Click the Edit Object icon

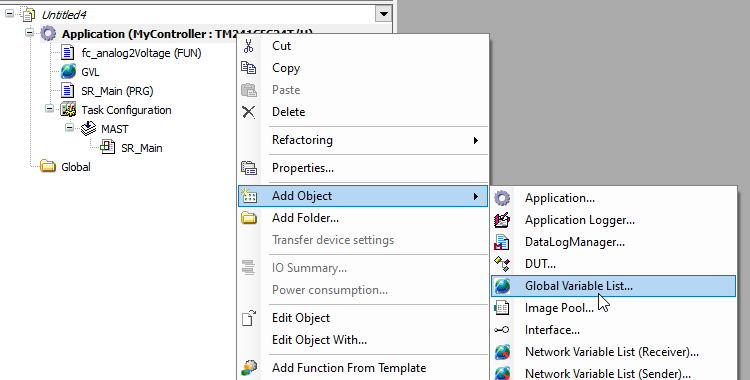pos(249,318)
